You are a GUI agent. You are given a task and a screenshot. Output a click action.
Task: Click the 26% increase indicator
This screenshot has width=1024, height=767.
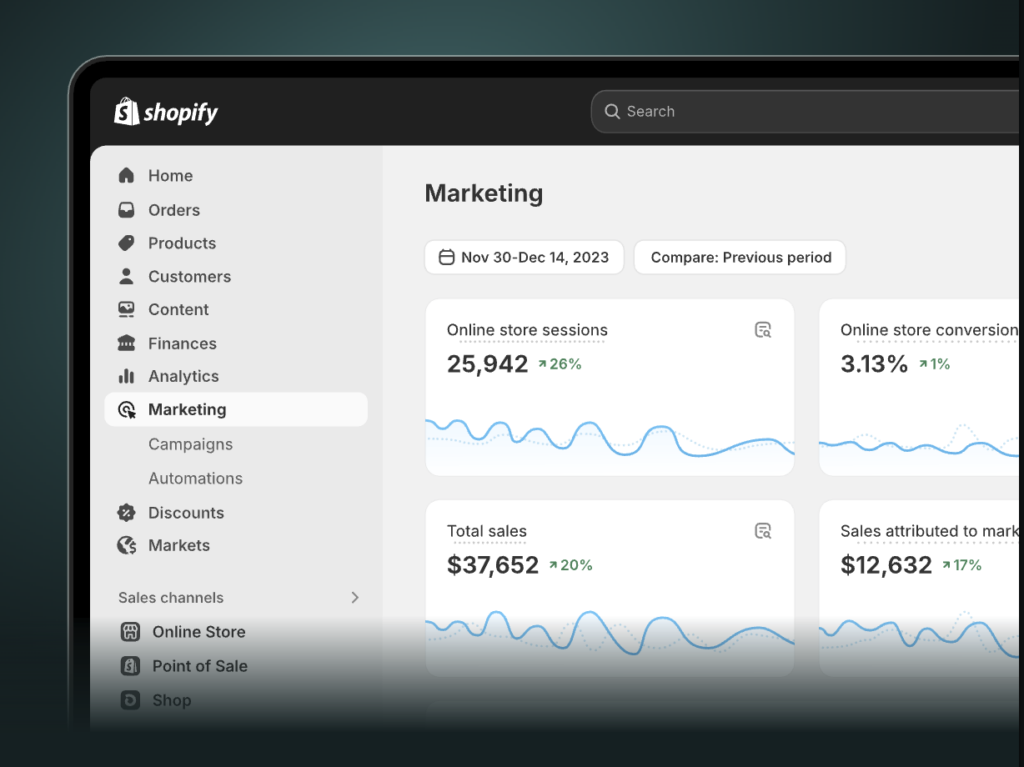coord(560,364)
